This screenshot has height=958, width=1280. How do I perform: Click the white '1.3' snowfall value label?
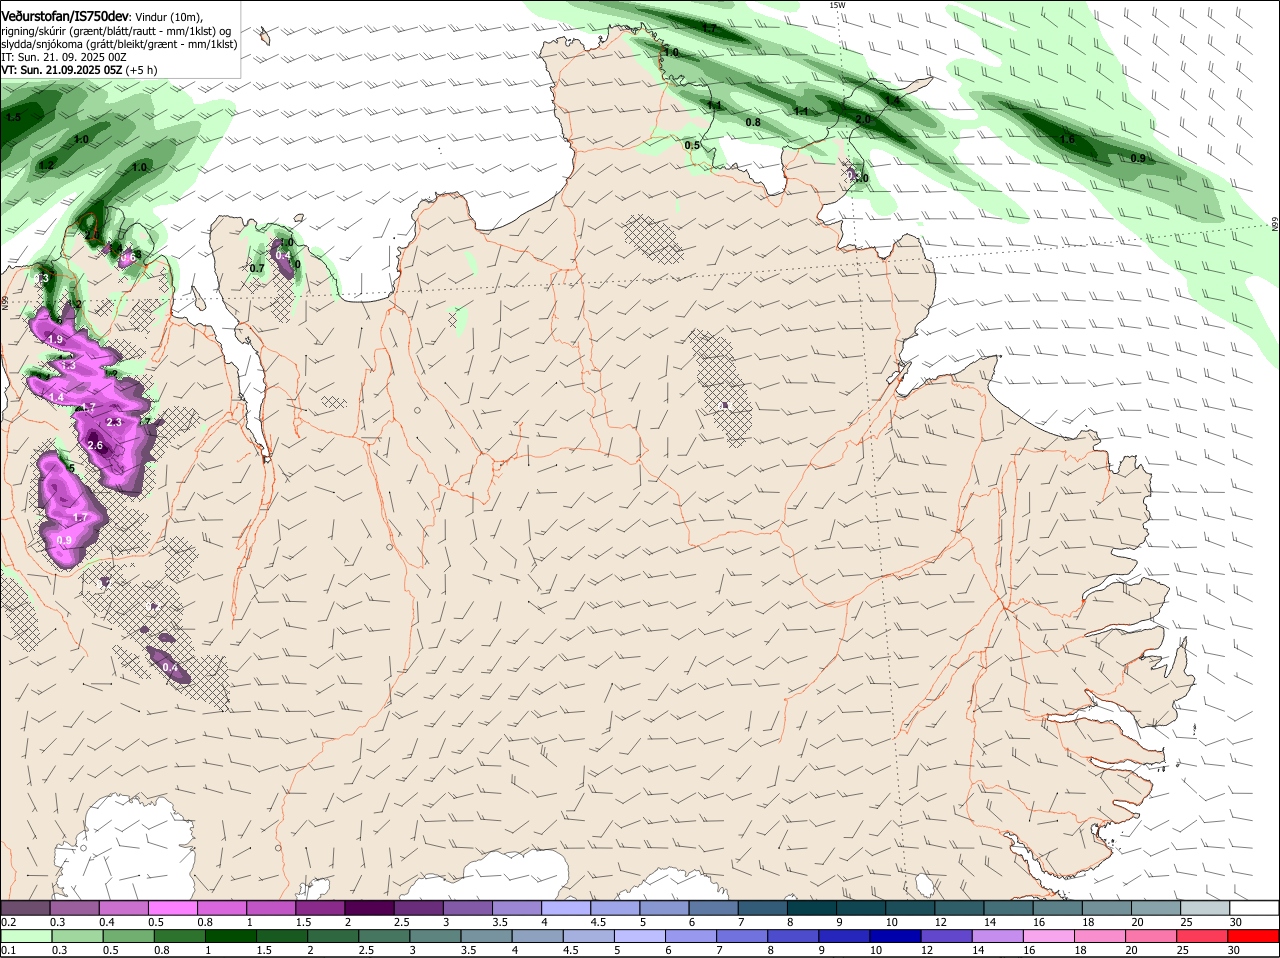pyautogui.click(x=69, y=366)
